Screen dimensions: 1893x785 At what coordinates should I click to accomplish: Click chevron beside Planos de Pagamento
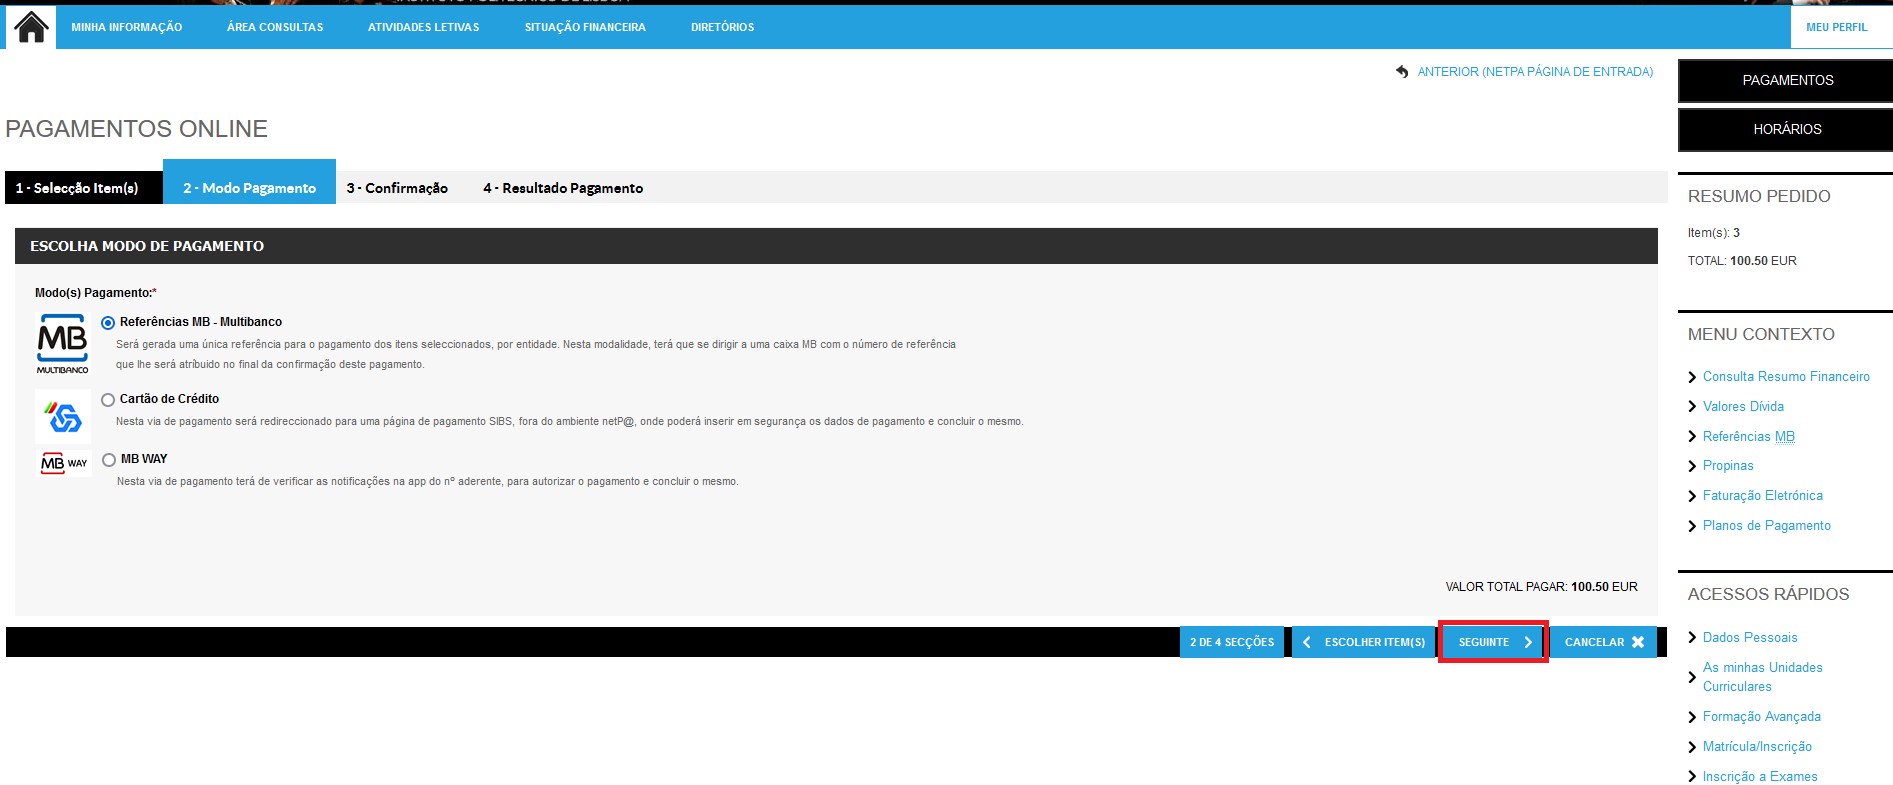tap(1692, 526)
